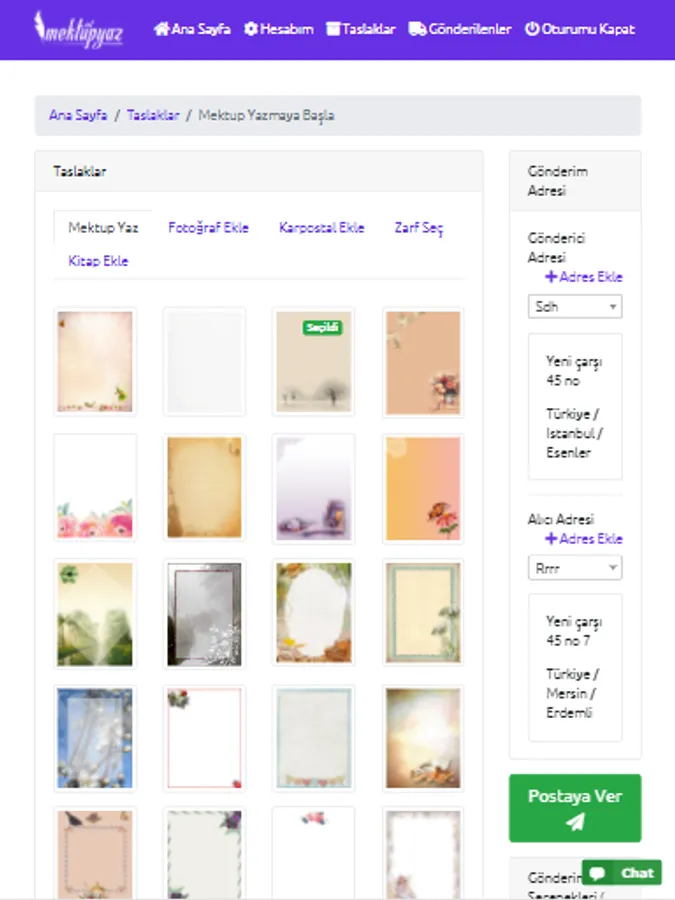
Task: Expand the Rrrr recipient address dropdown
Action: tap(575, 568)
